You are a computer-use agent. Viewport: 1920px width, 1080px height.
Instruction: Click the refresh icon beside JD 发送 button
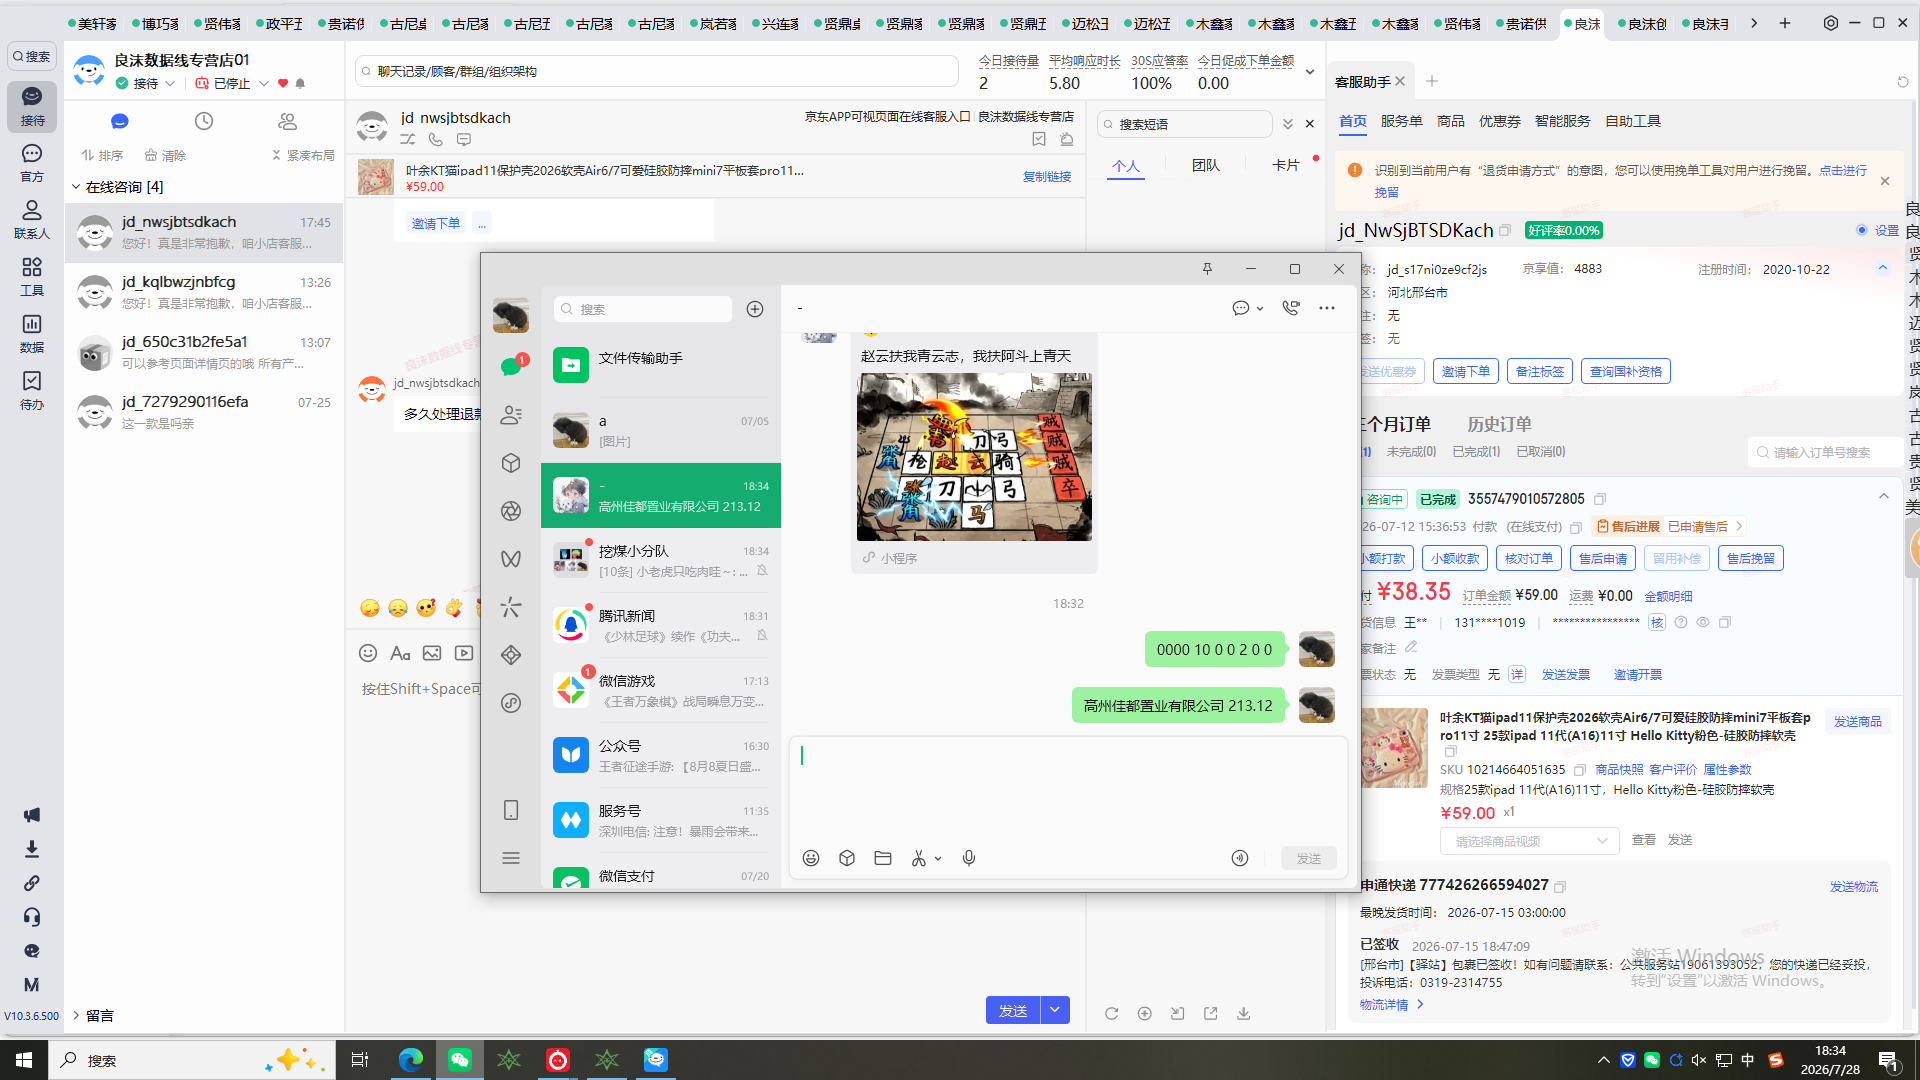point(1112,1013)
